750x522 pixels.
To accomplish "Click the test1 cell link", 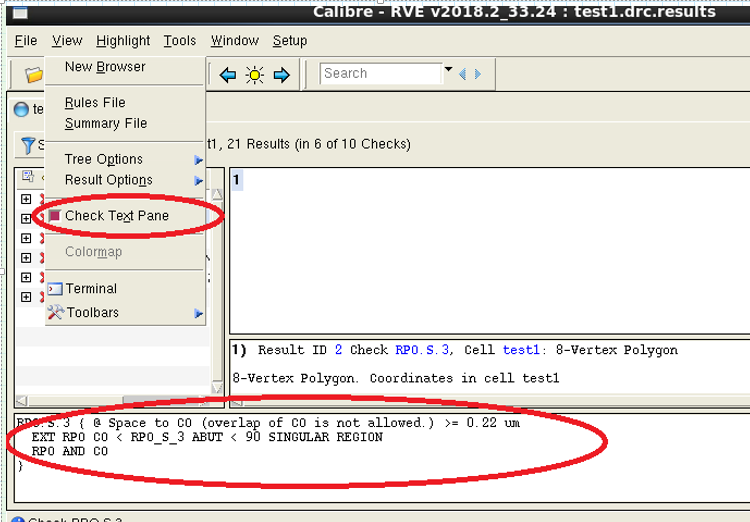I will (x=521, y=350).
